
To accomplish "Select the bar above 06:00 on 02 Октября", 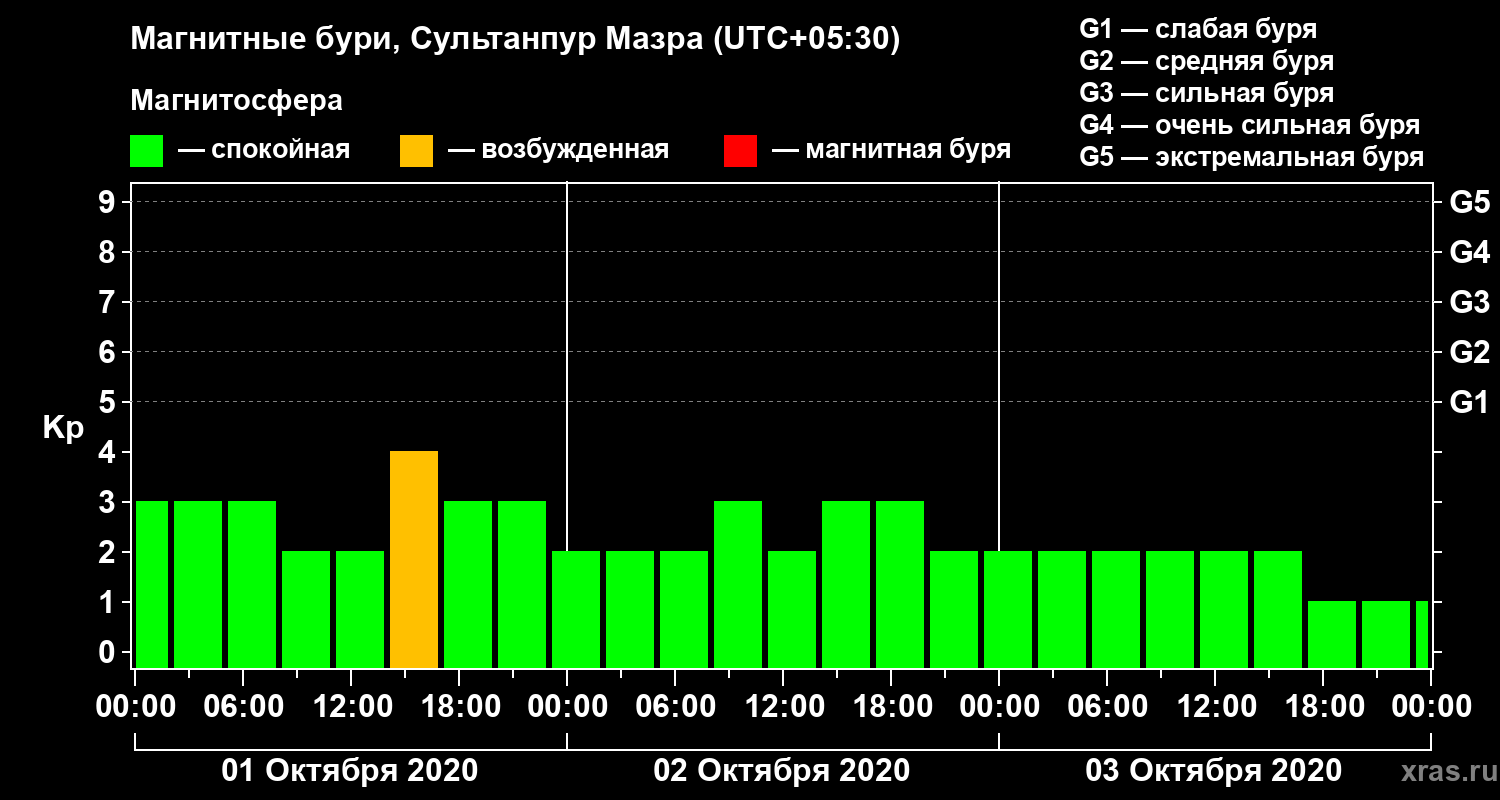I will pyautogui.click(x=684, y=610).
